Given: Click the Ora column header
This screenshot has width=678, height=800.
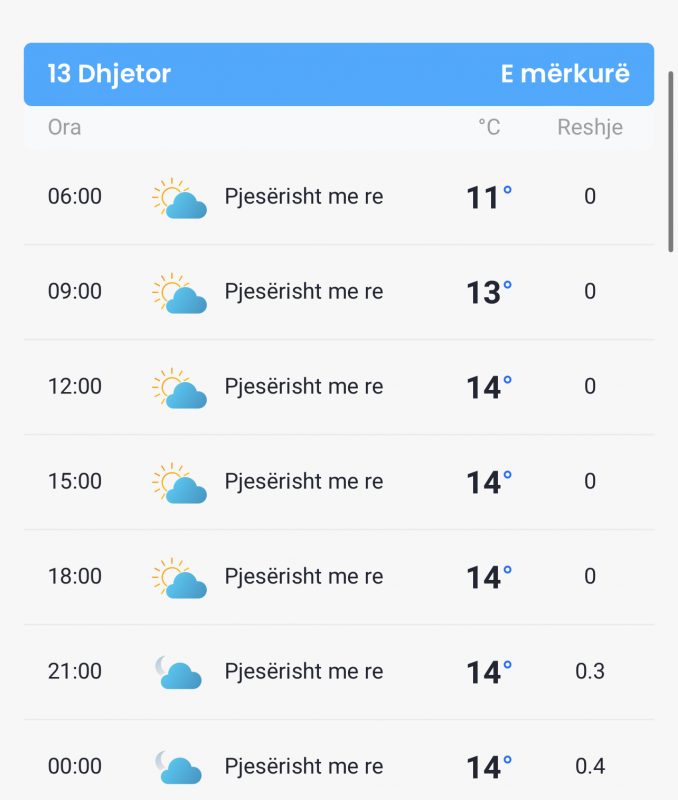Looking at the screenshot, I should (64, 127).
